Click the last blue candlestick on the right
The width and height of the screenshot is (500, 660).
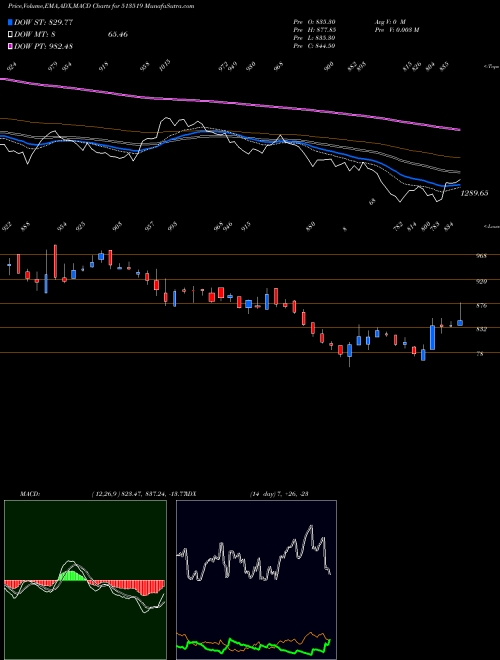(x=460, y=323)
